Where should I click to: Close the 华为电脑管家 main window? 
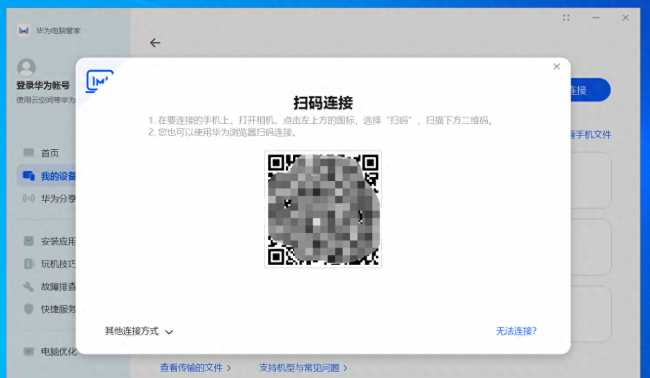(x=626, y=17)
